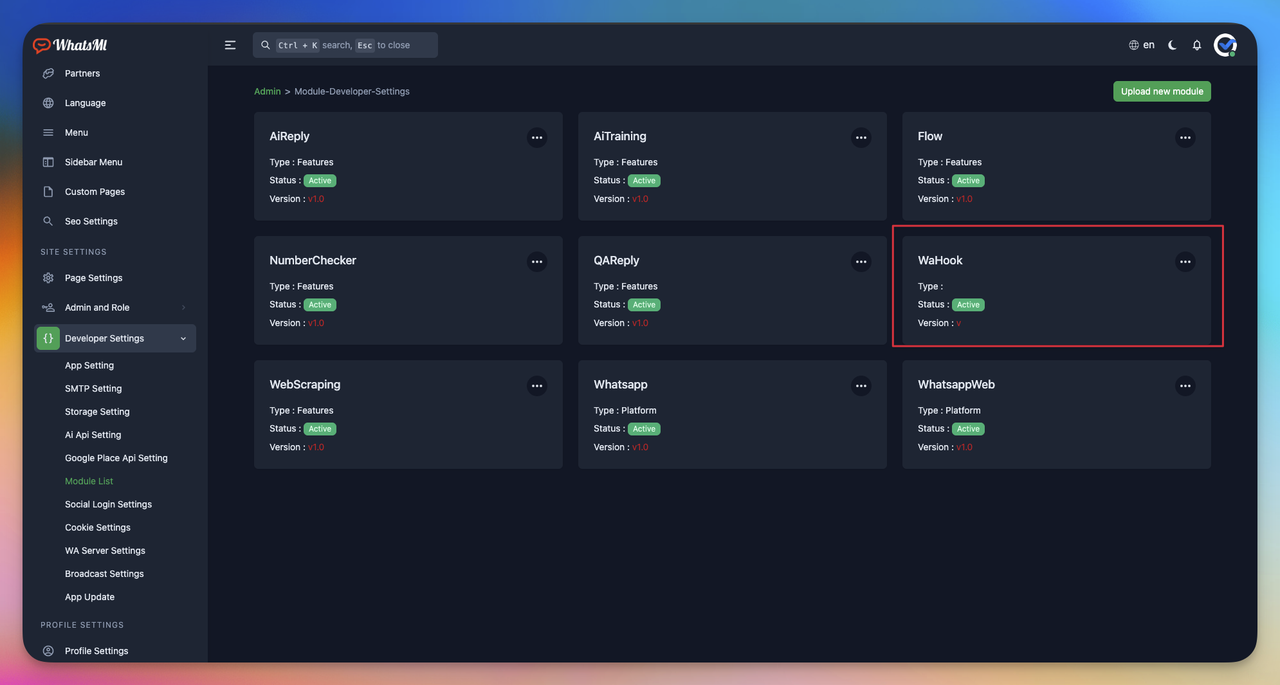Screen dimensions: 1280x685
Task: Click AiReply Active status badge
Action: point(320,181)
